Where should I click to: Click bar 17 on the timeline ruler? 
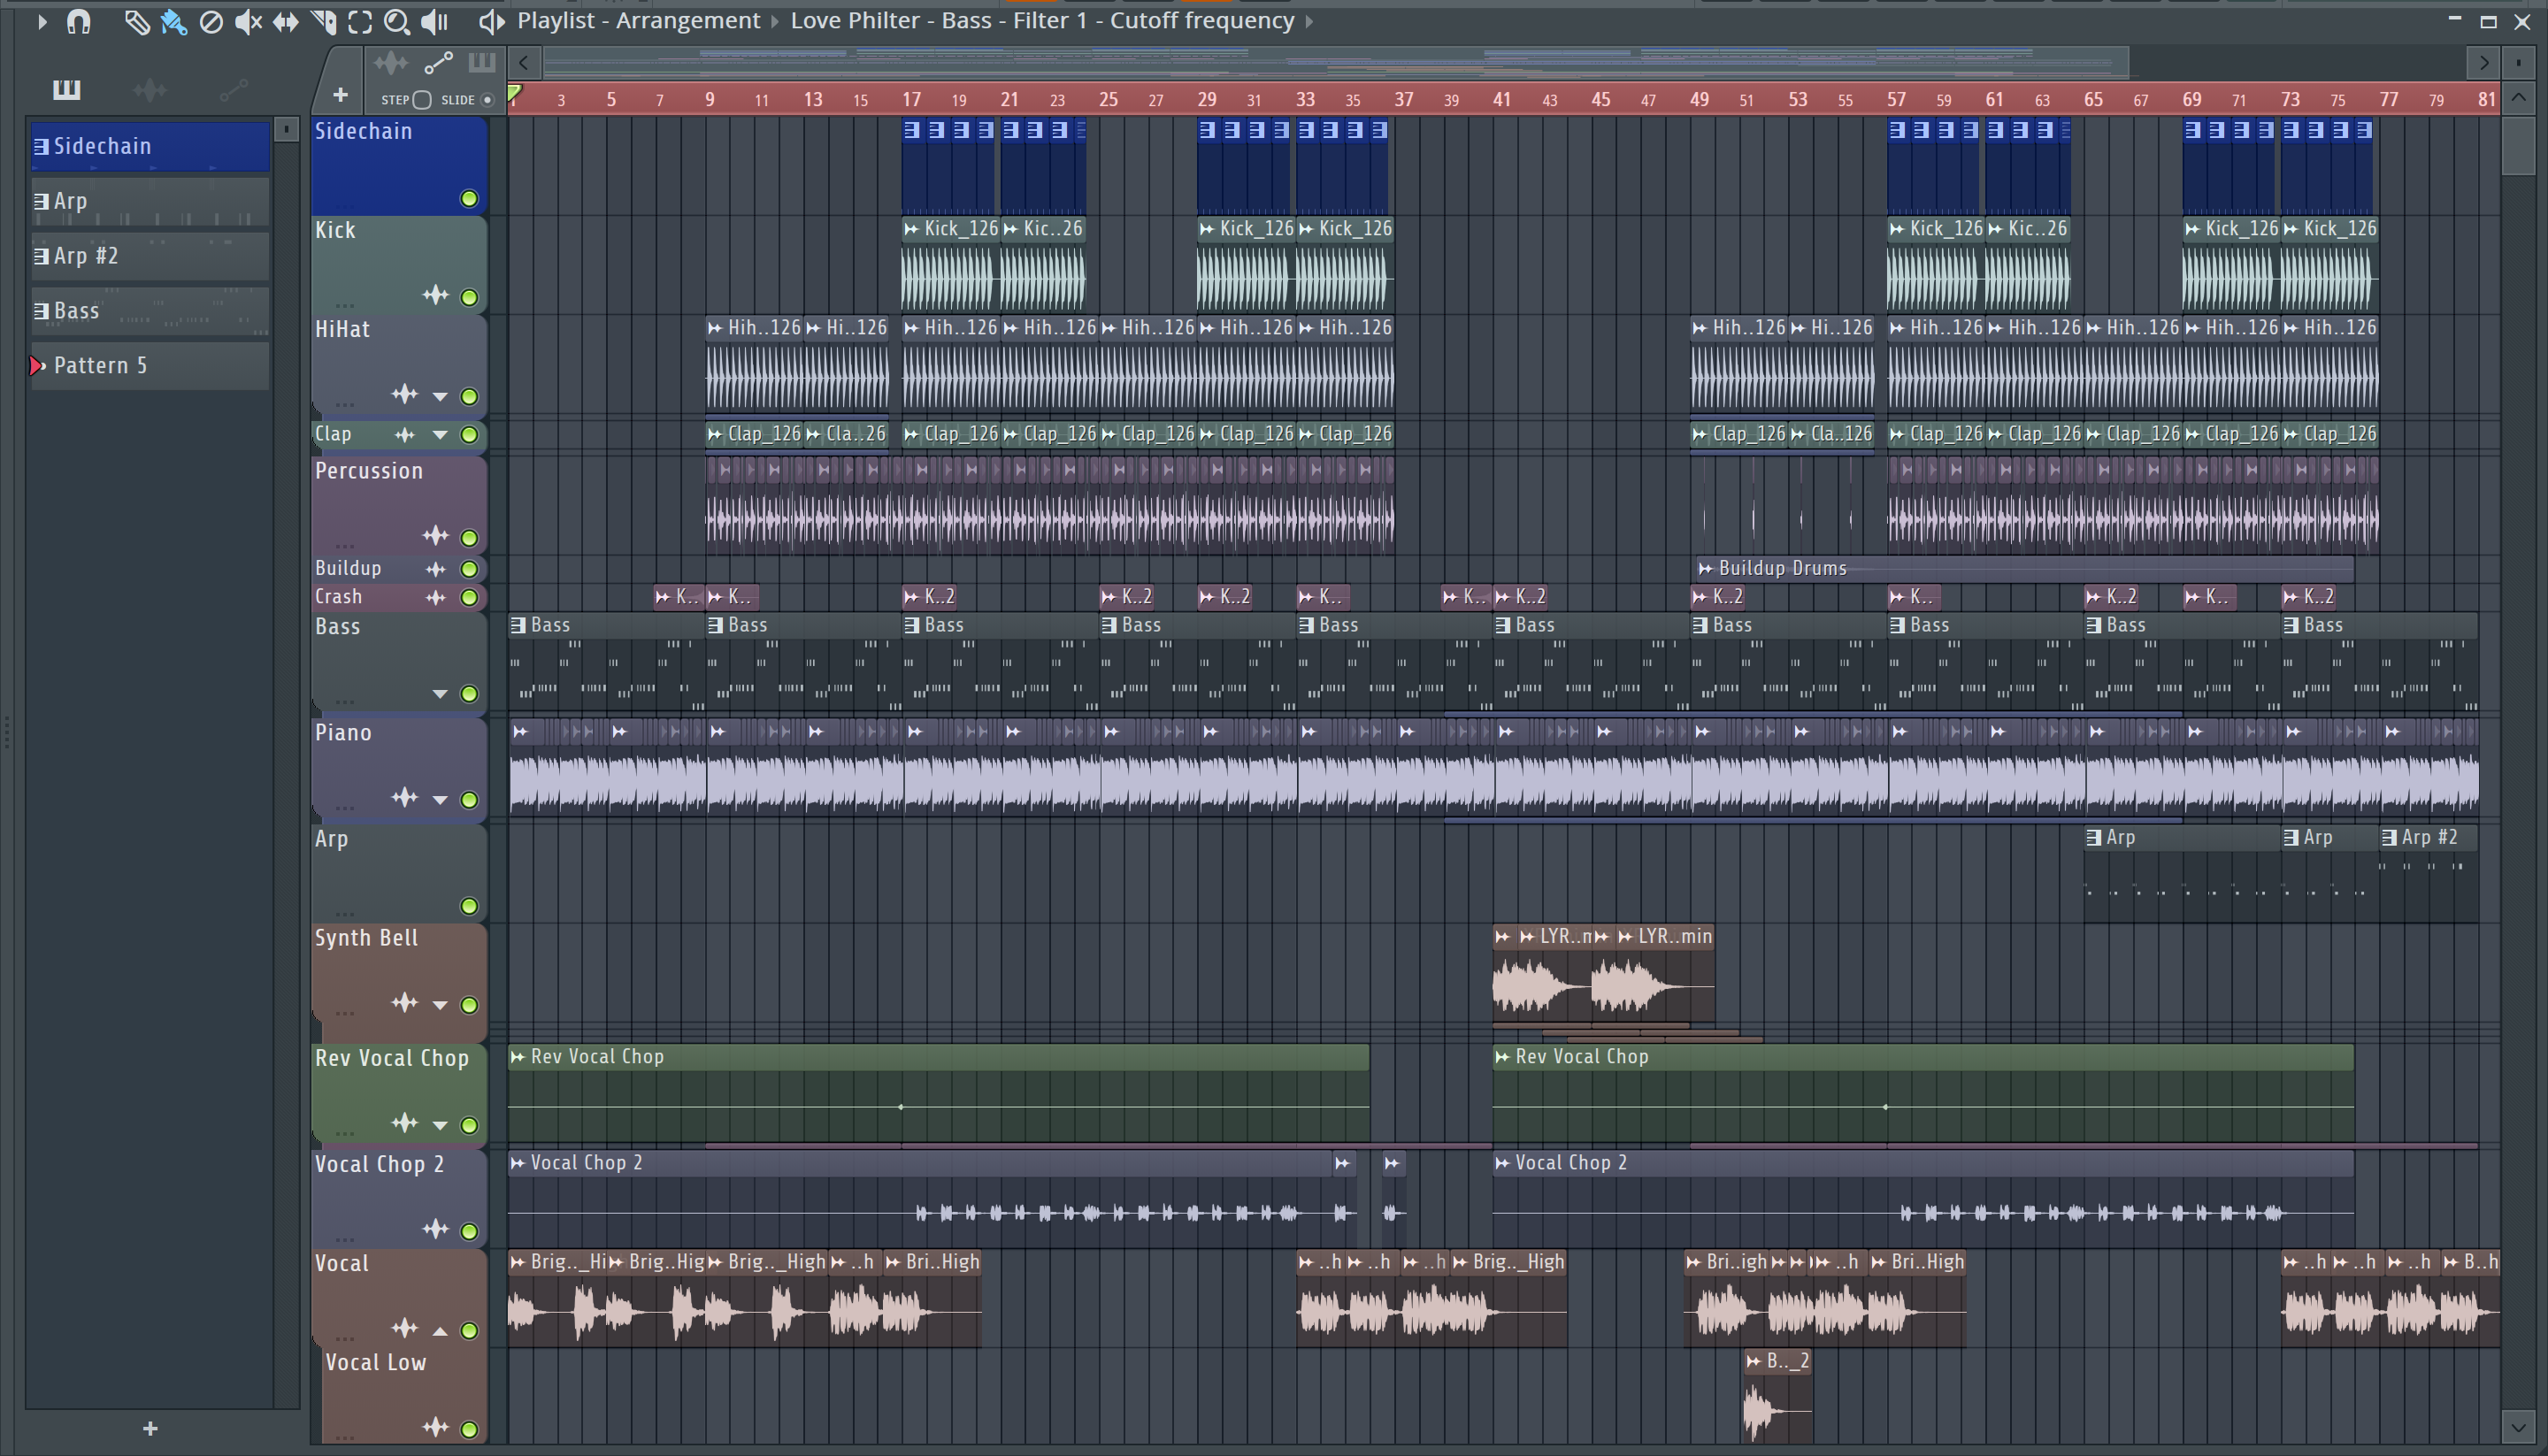[x=911, y=99]
